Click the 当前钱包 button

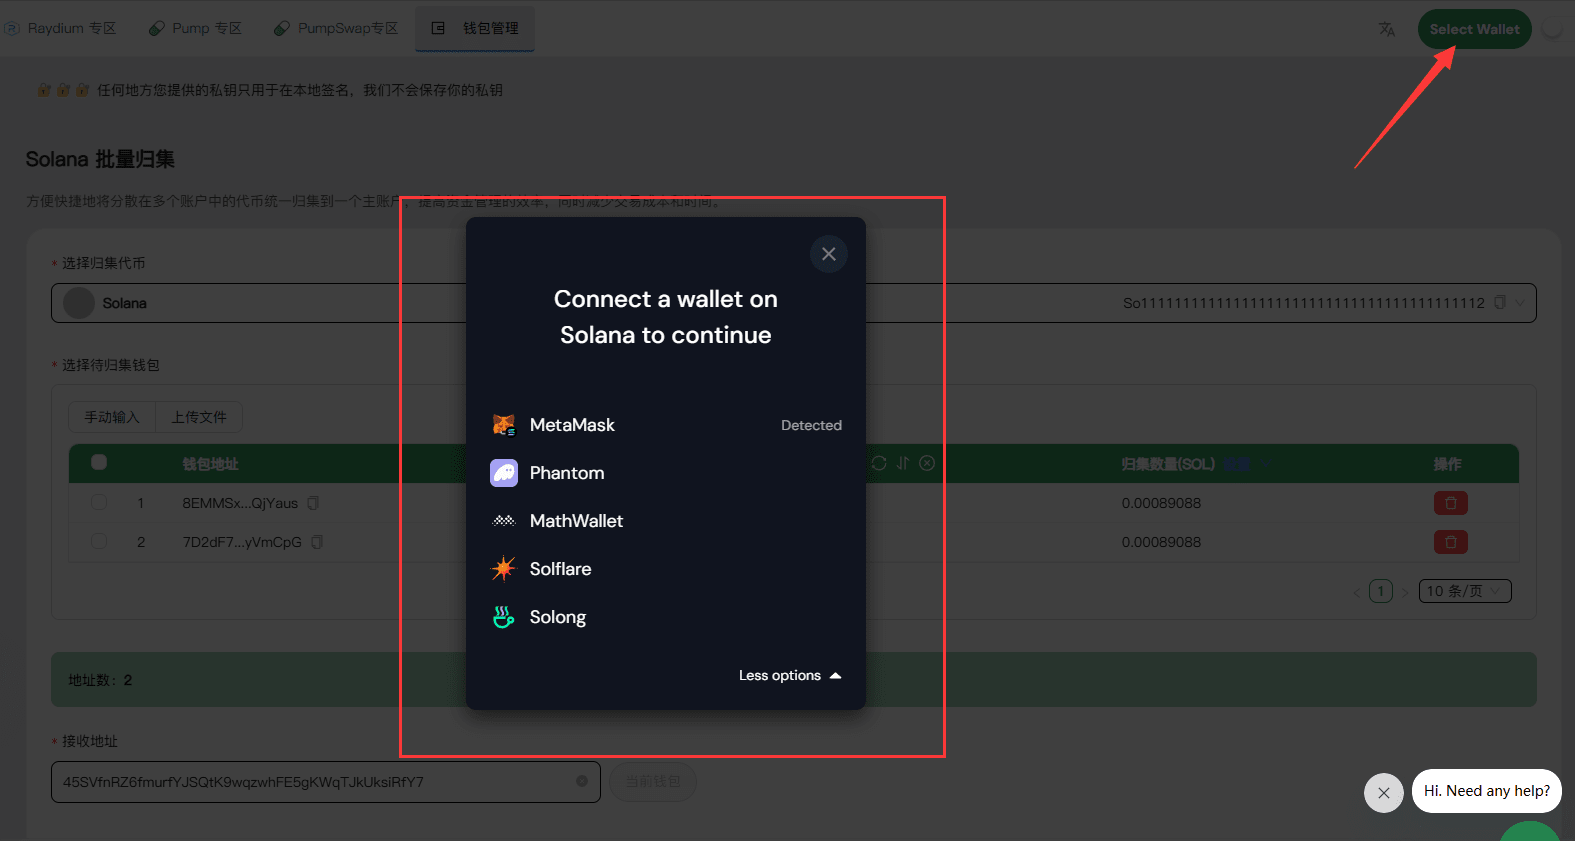coord(653,781)
